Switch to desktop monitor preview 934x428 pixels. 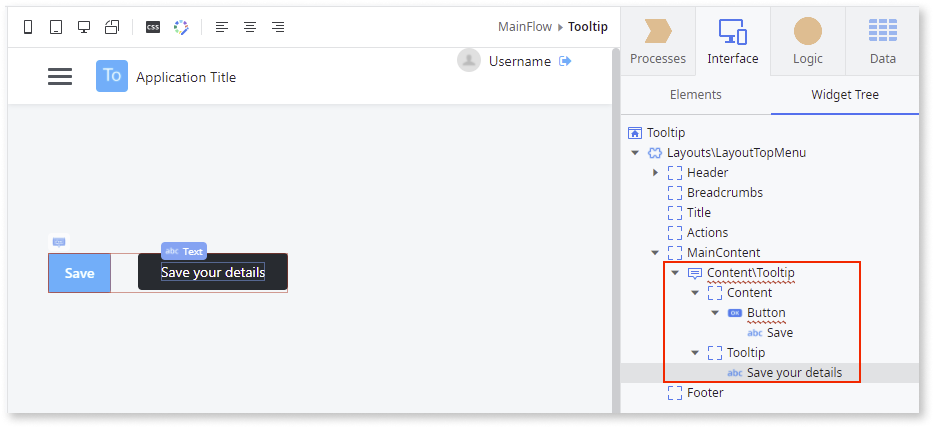pos(83,27)
